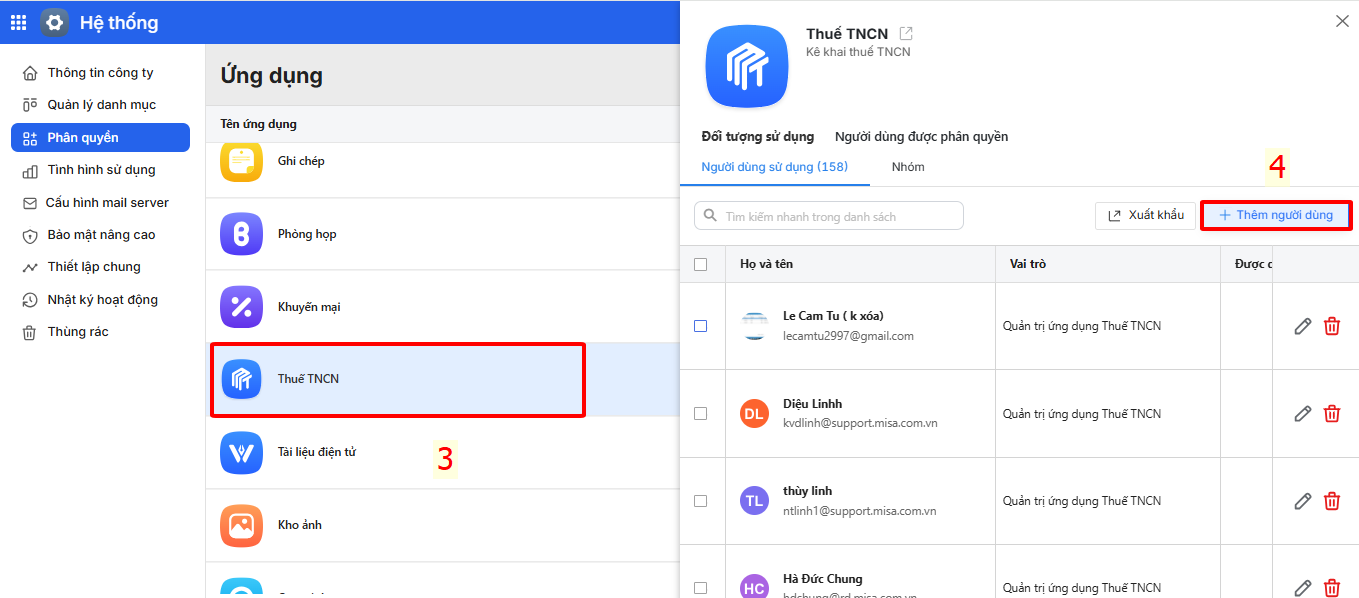Close the Thuế TNCN detail panel
This screenshot has height=598, width=1359.
[1342, 21]
